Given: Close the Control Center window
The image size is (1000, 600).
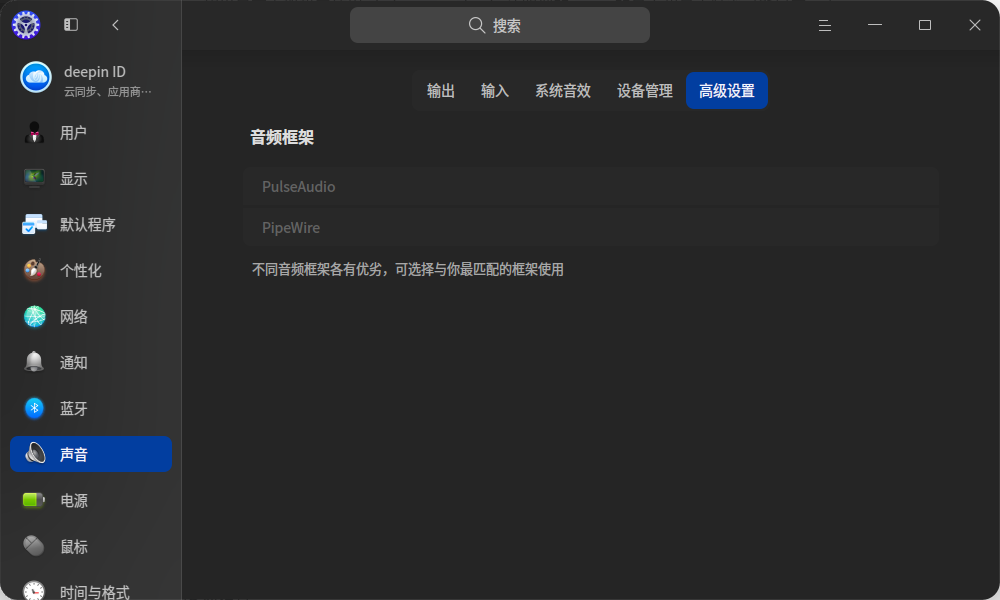Looking at the screenshot, I should click(x=974, y=25).
